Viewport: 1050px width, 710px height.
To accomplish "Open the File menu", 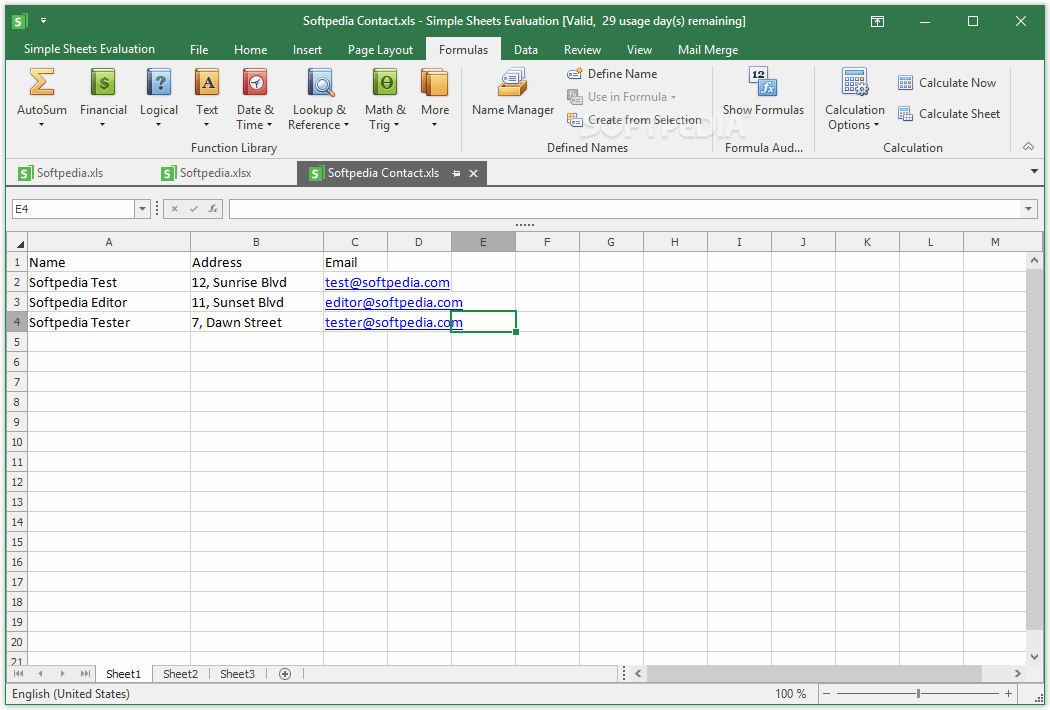I will coord(199,50).
